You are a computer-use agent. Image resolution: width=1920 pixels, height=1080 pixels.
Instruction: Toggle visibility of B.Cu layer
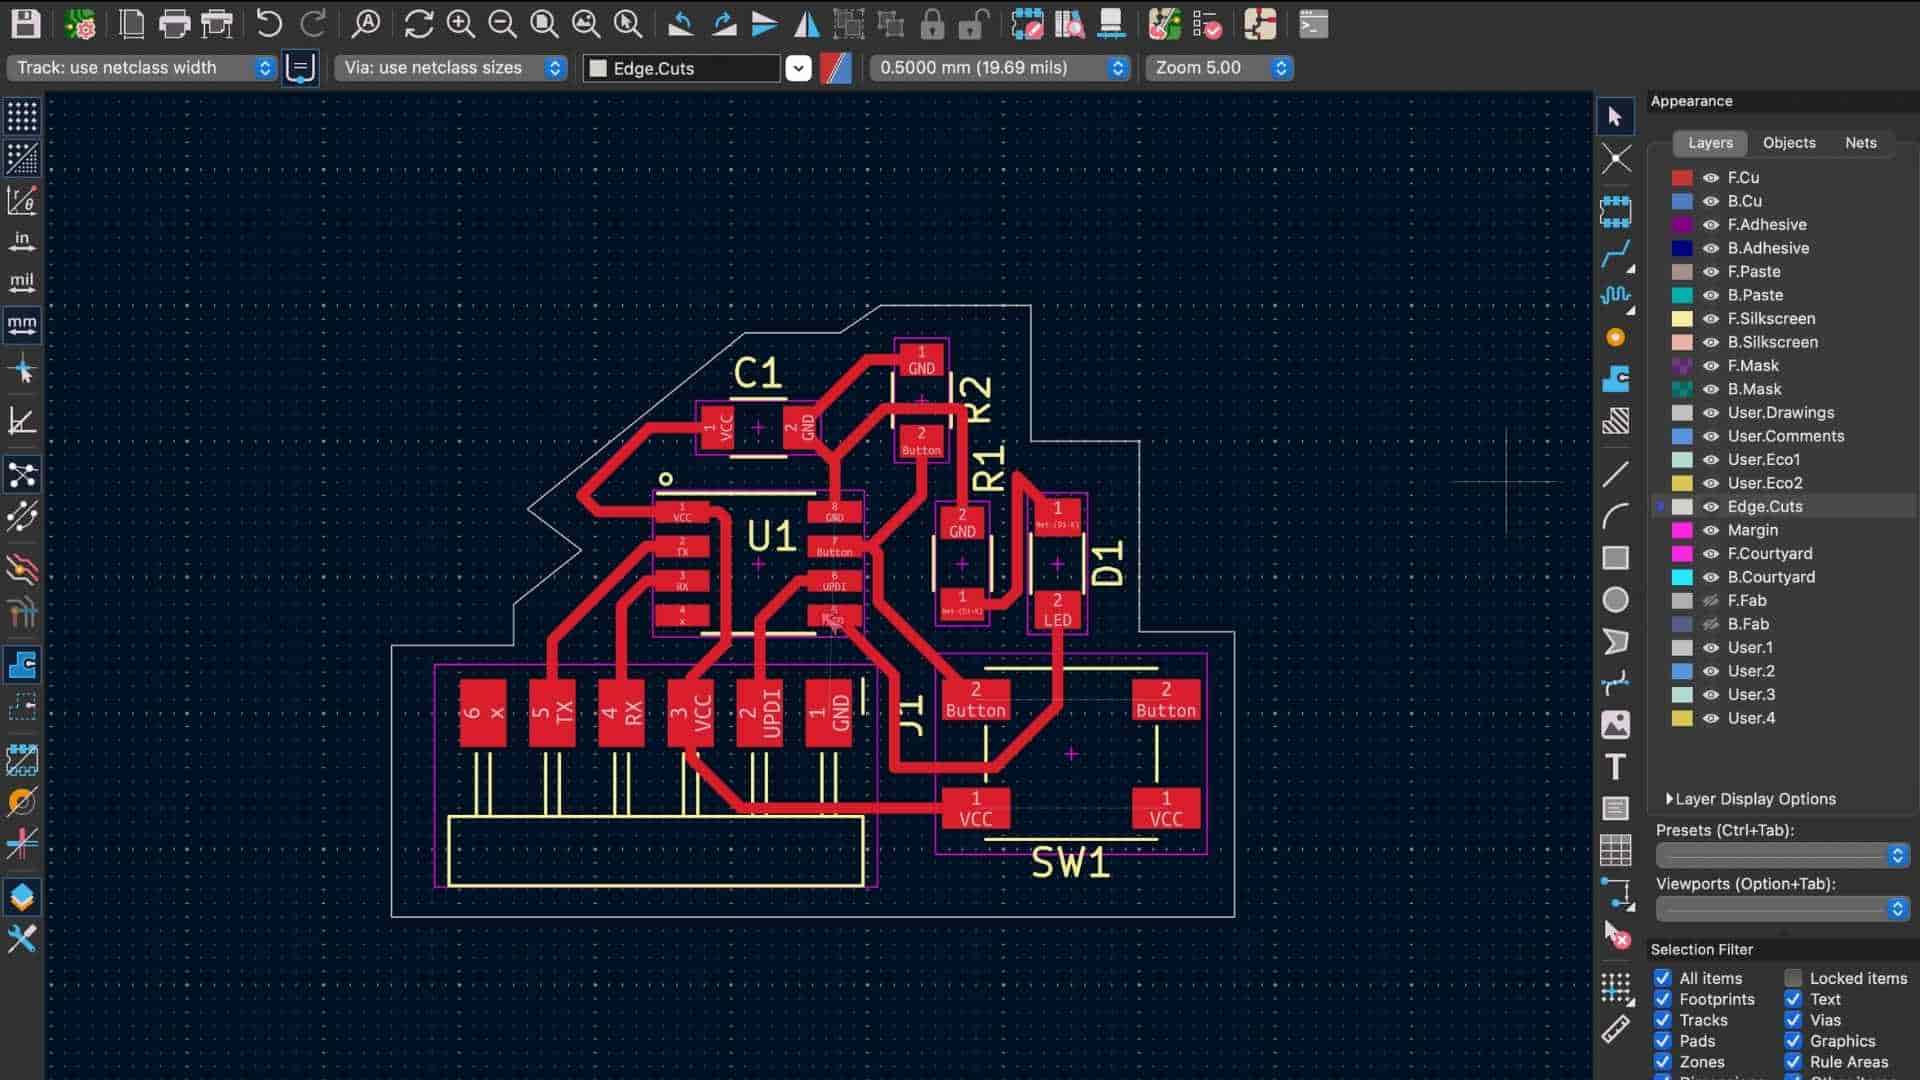[1711, 201]
